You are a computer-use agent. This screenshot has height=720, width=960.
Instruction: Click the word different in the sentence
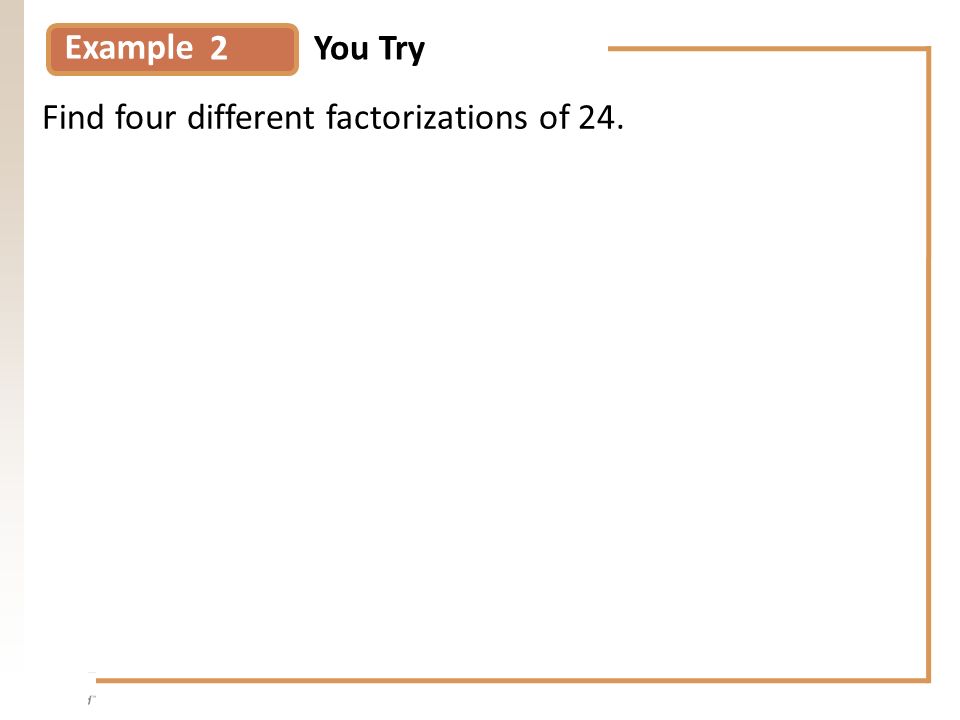tap(250, 117)
